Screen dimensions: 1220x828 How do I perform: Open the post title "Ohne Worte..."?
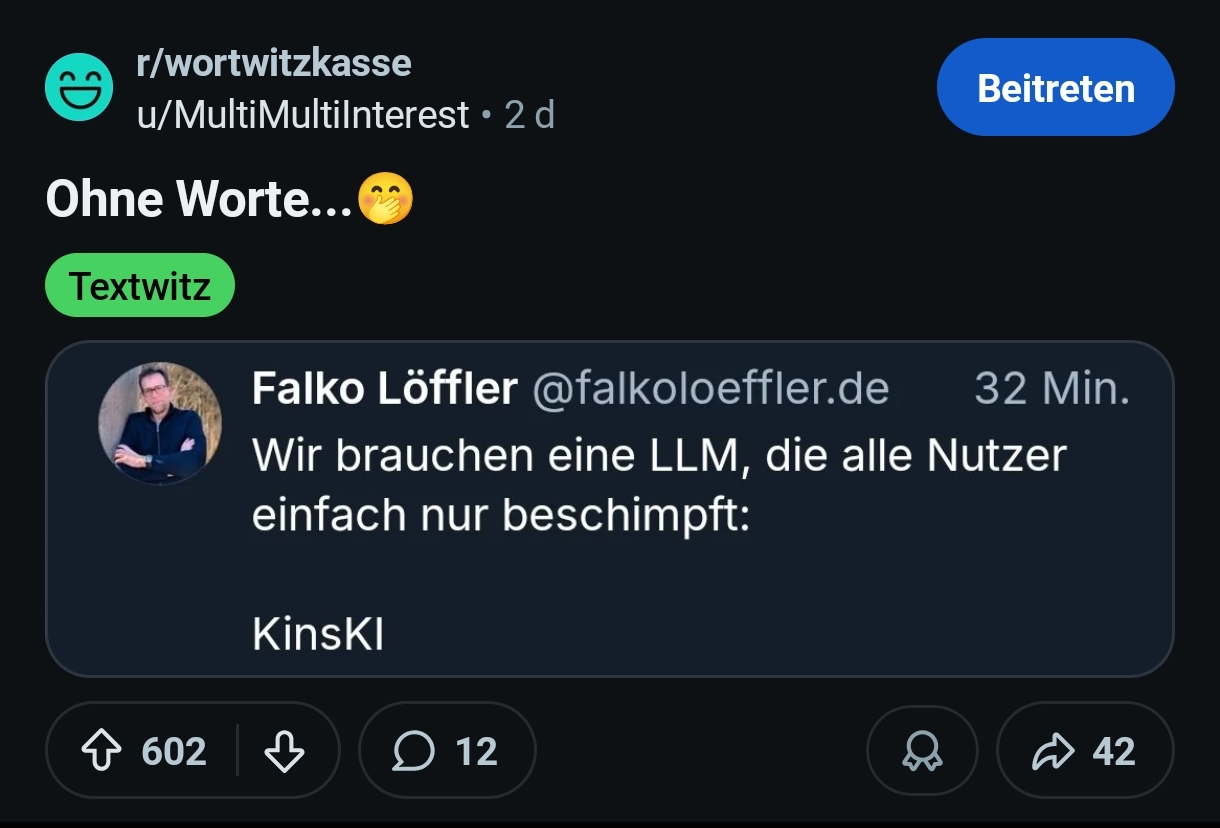click(x=198, y=199)
